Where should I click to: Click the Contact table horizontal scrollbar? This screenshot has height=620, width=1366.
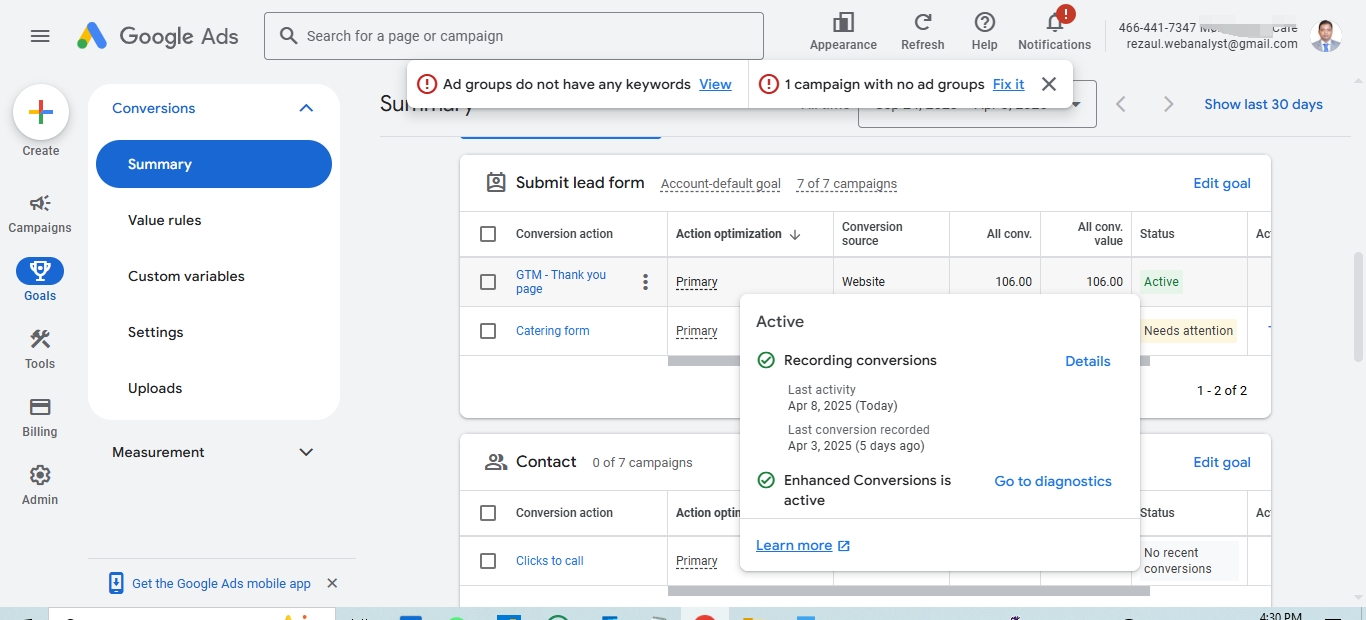(x=909, y=591)
